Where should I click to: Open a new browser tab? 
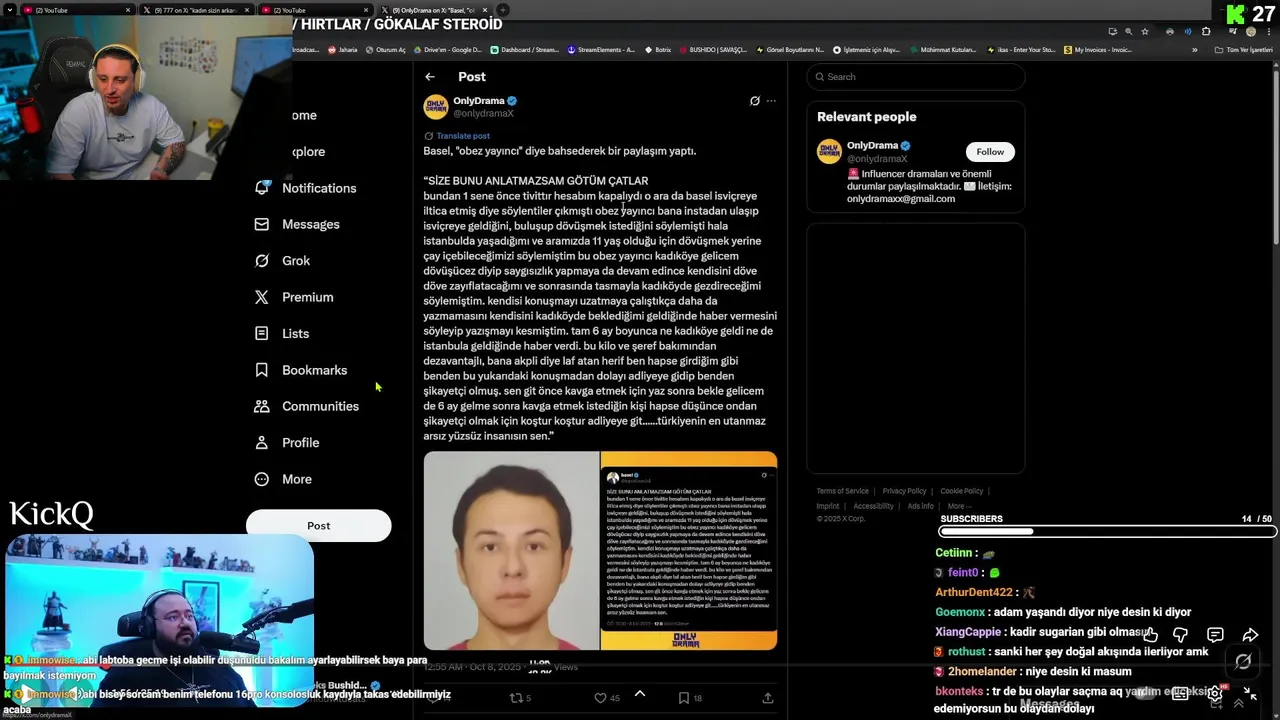click(x=503, y=10)
